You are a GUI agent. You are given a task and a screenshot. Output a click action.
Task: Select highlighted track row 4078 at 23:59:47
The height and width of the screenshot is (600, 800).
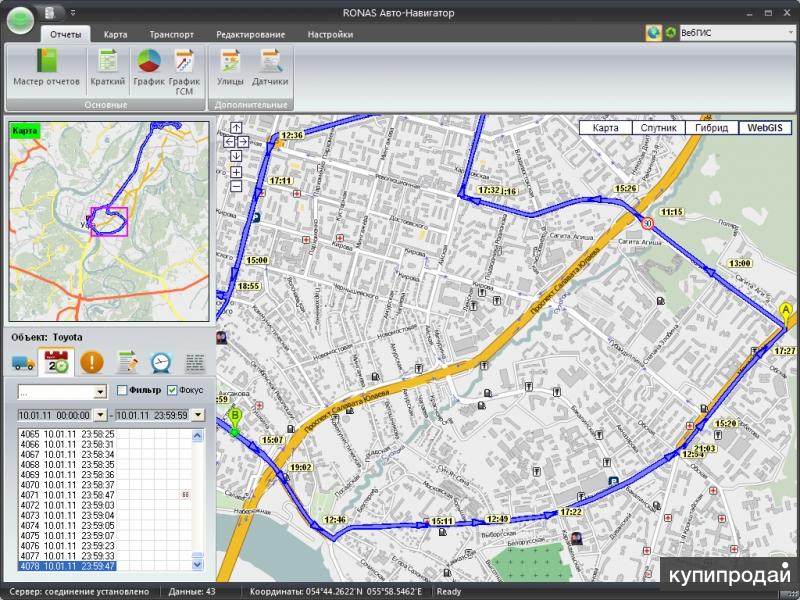(x=67, y=566)
